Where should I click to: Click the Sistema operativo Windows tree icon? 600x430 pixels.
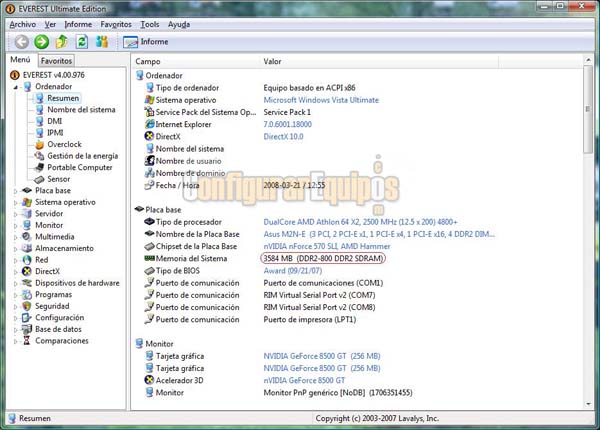pos(27,202)
